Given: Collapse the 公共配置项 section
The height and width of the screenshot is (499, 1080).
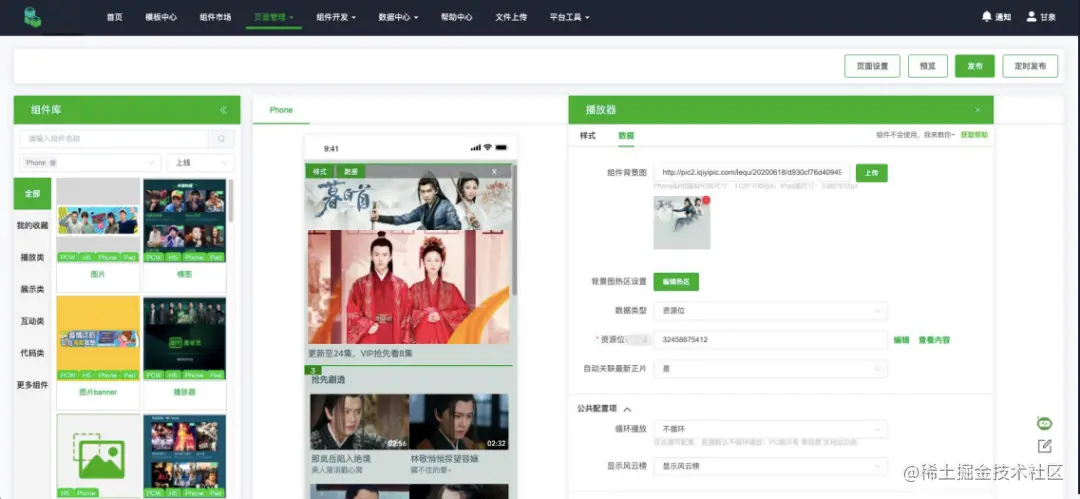Looking at the screenshot, I should 627,409.
